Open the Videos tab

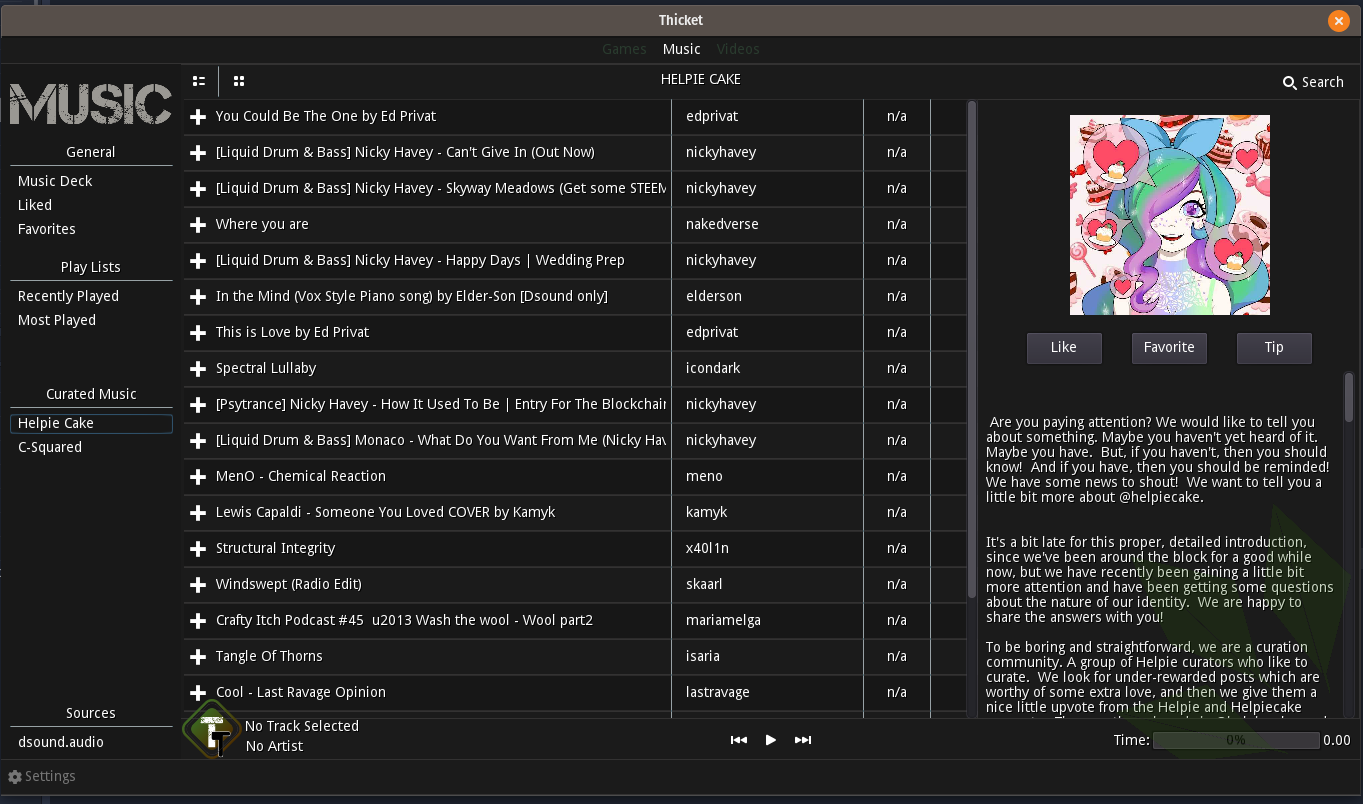point(738,49)
